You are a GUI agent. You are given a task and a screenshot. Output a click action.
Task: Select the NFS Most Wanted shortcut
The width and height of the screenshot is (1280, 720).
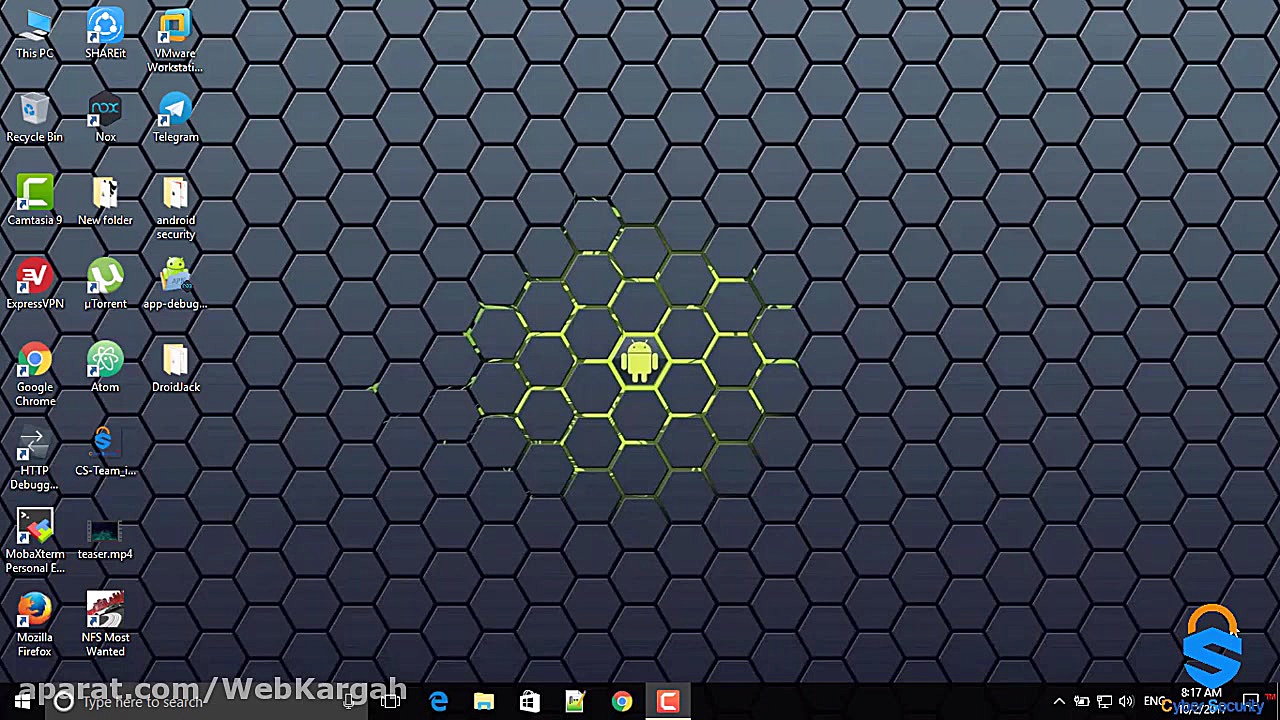coord(105,625)
